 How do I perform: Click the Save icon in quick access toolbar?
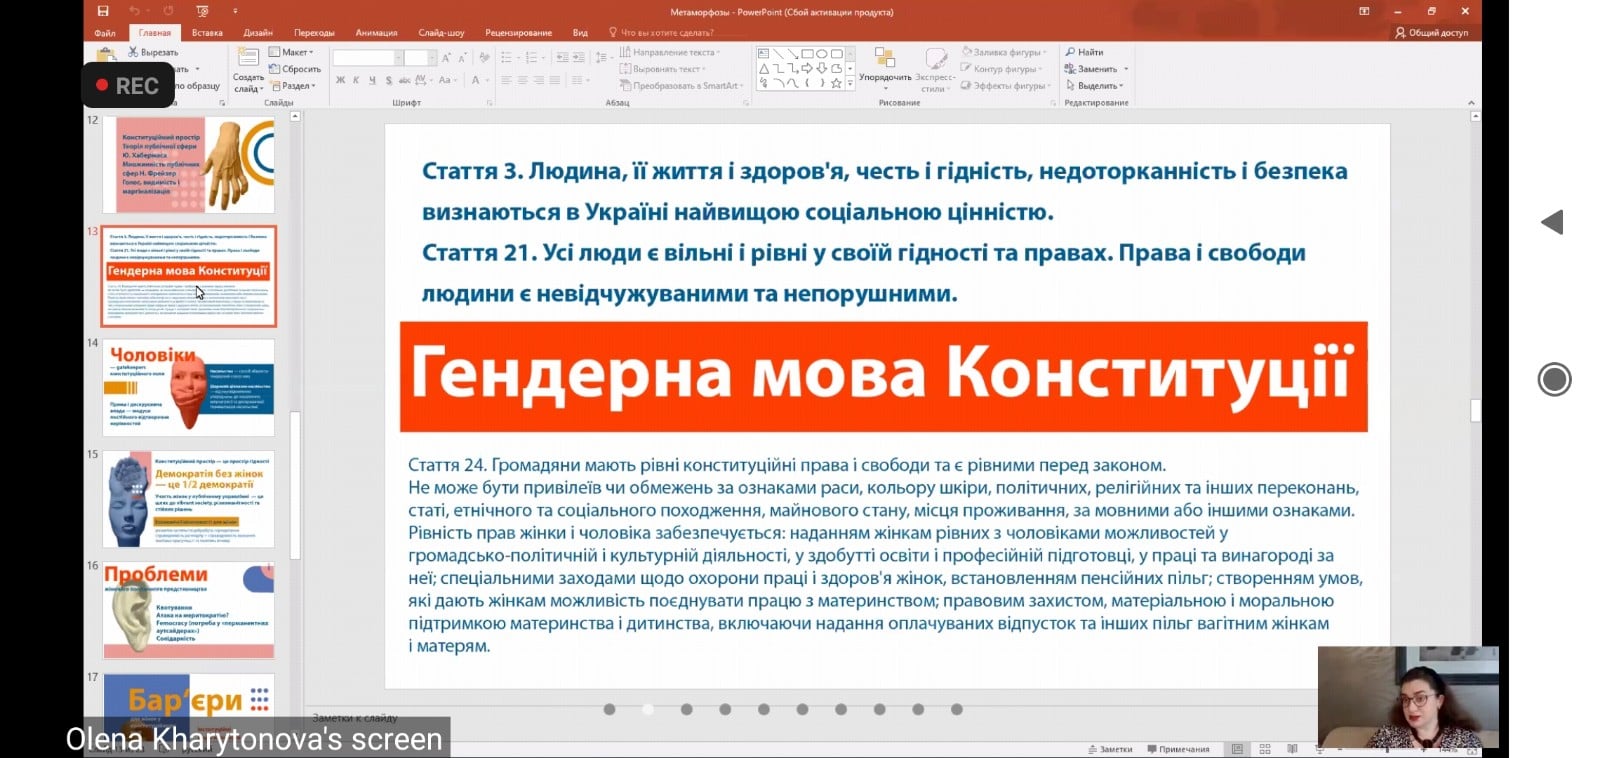[x=102, y=11]
